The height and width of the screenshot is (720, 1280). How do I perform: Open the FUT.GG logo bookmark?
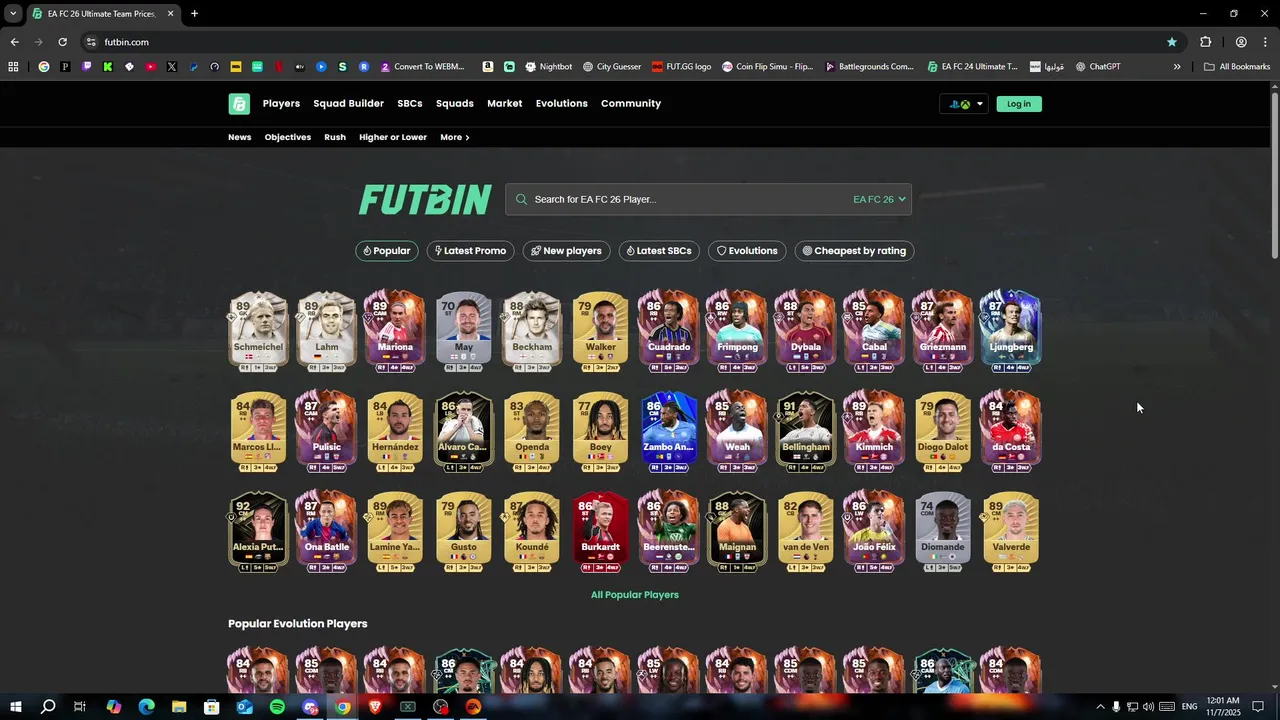pyautogui.click(x=682, y=67)
